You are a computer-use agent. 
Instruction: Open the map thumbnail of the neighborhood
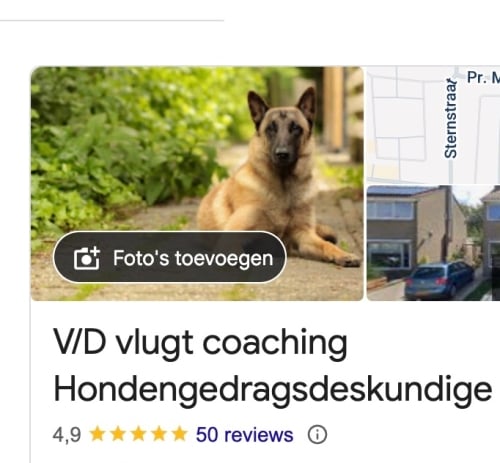coord(433,125)
